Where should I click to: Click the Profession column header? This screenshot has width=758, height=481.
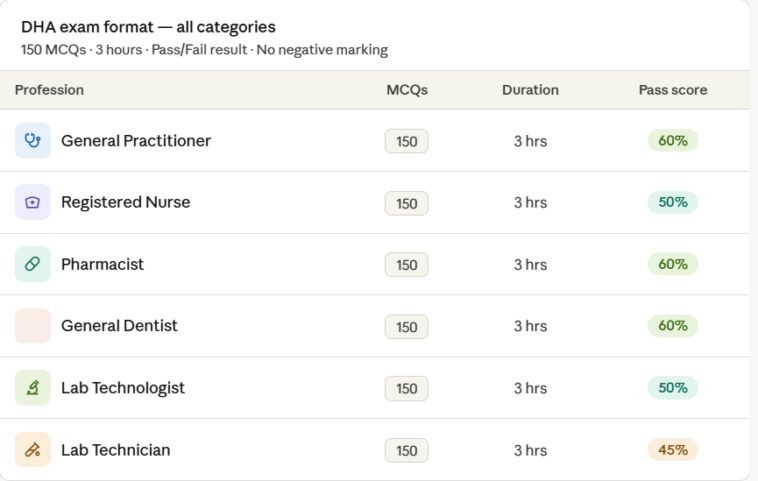pyautogui.click(x=49, y=90)
